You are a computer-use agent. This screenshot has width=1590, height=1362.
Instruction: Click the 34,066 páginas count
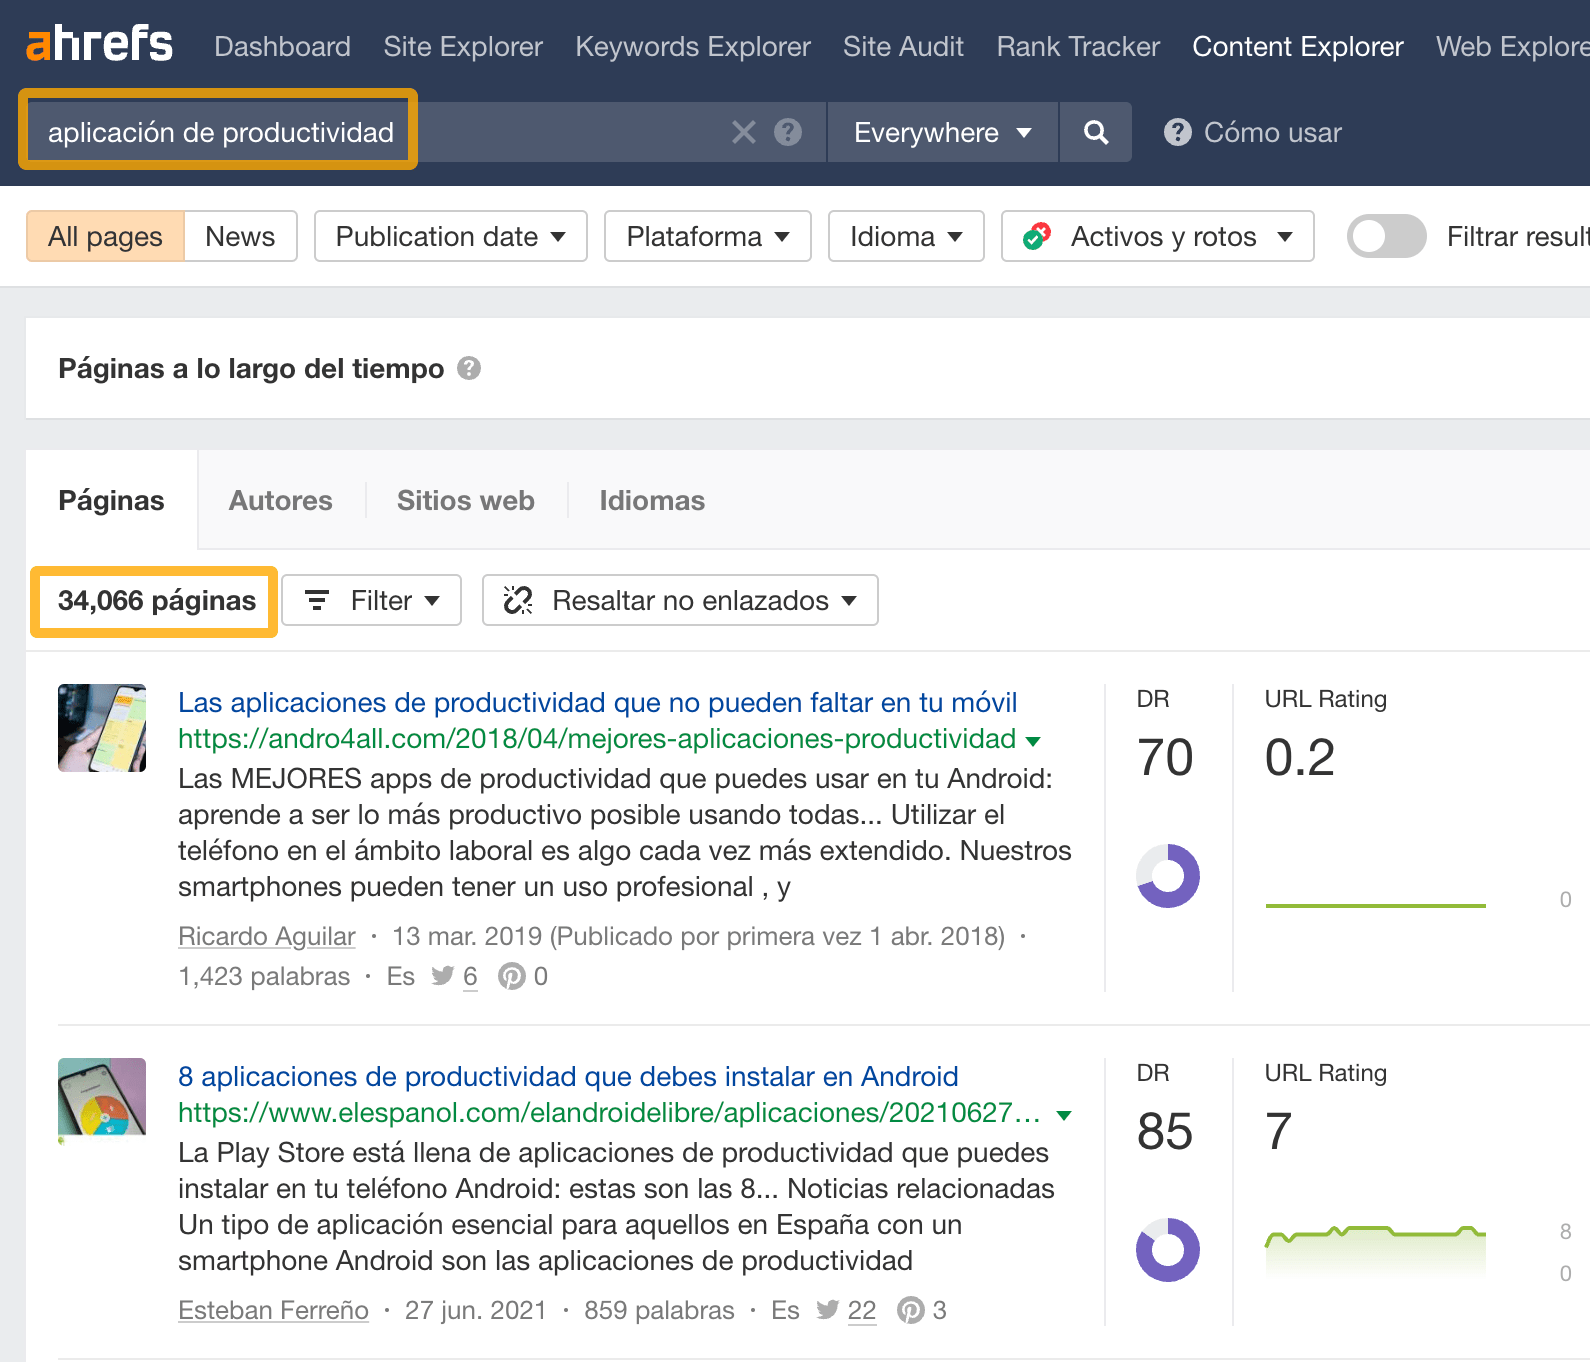(157, 600)
